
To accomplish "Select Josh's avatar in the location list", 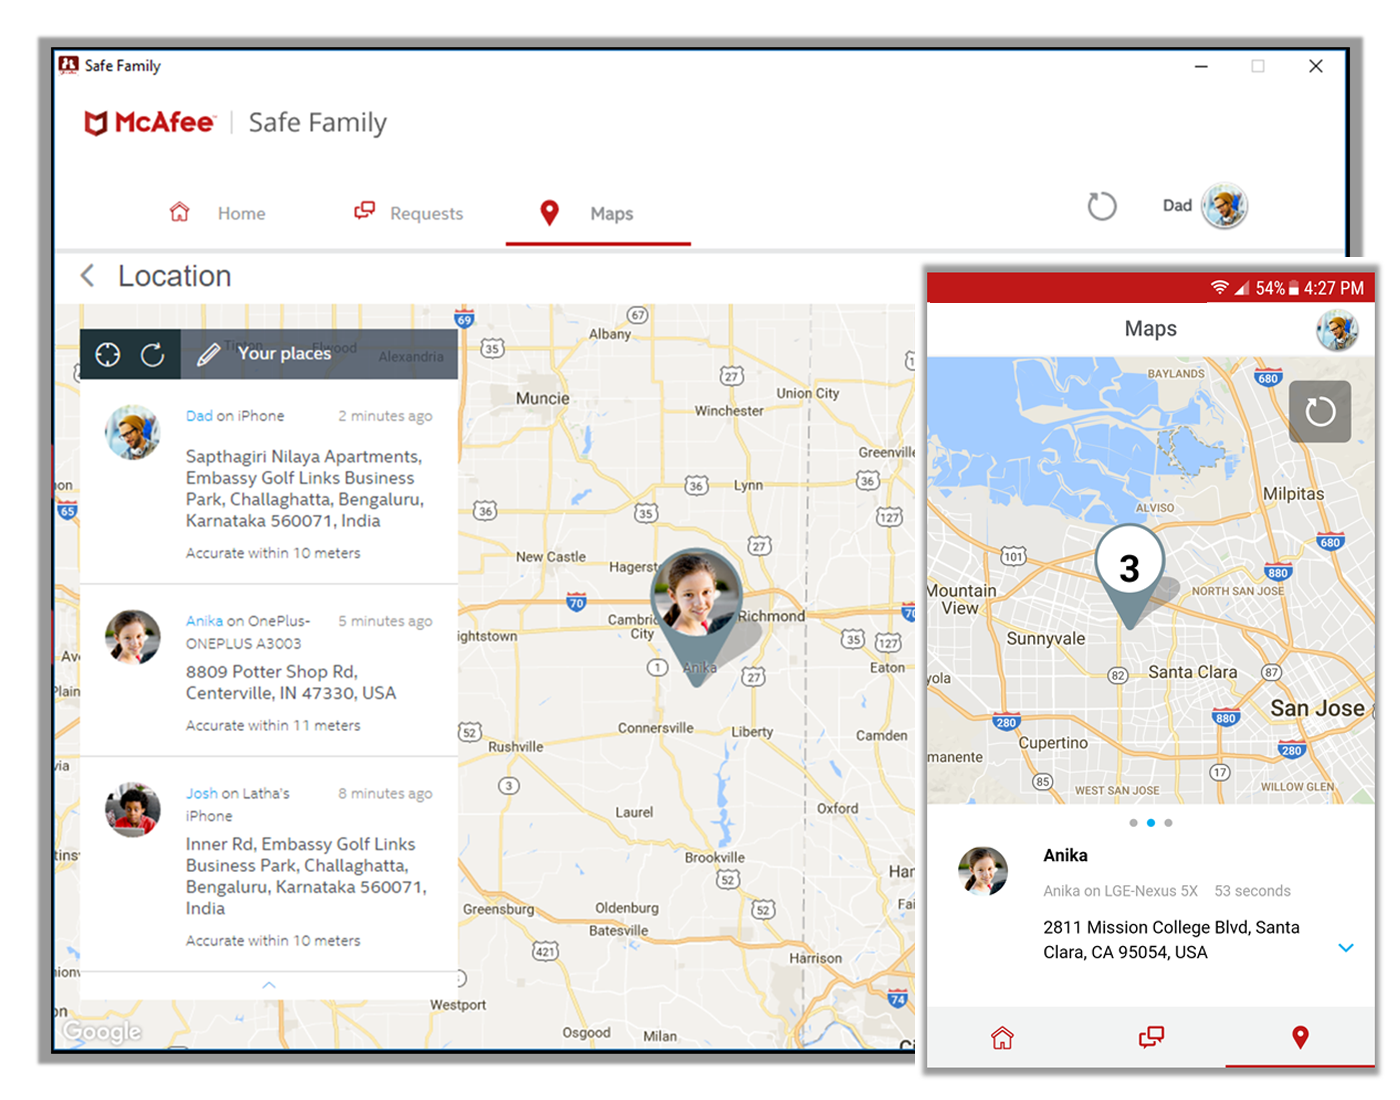I will pyautogui.click(x=133, y=810).
